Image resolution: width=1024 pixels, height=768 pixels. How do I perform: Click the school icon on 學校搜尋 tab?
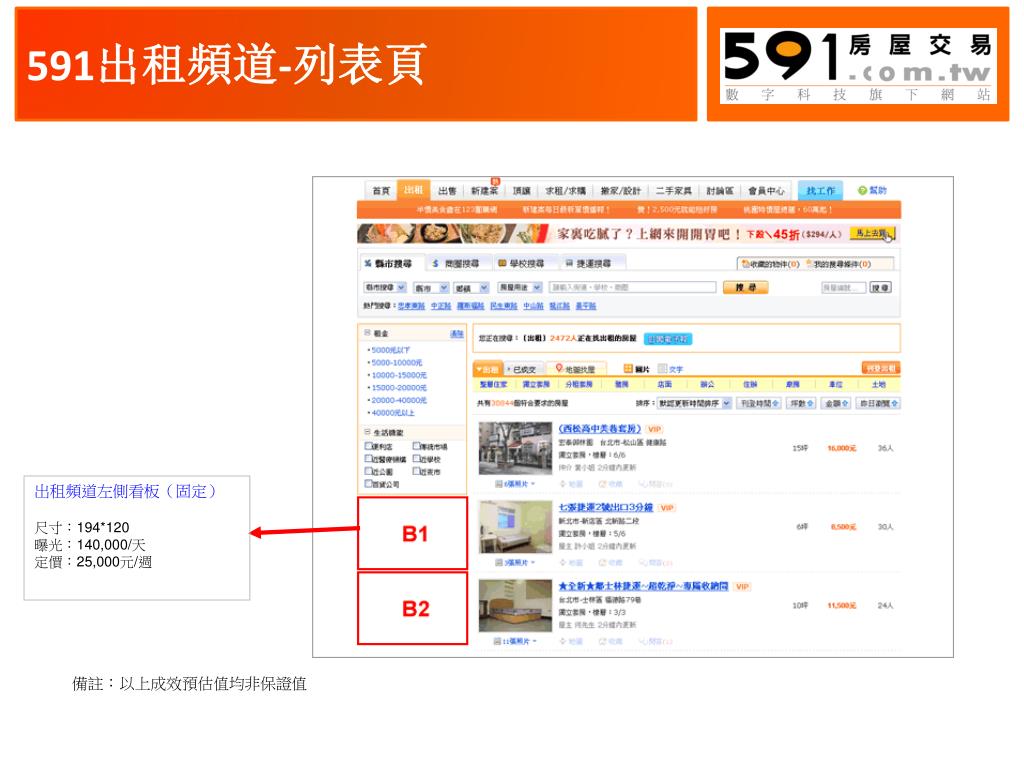coord(502,263)
